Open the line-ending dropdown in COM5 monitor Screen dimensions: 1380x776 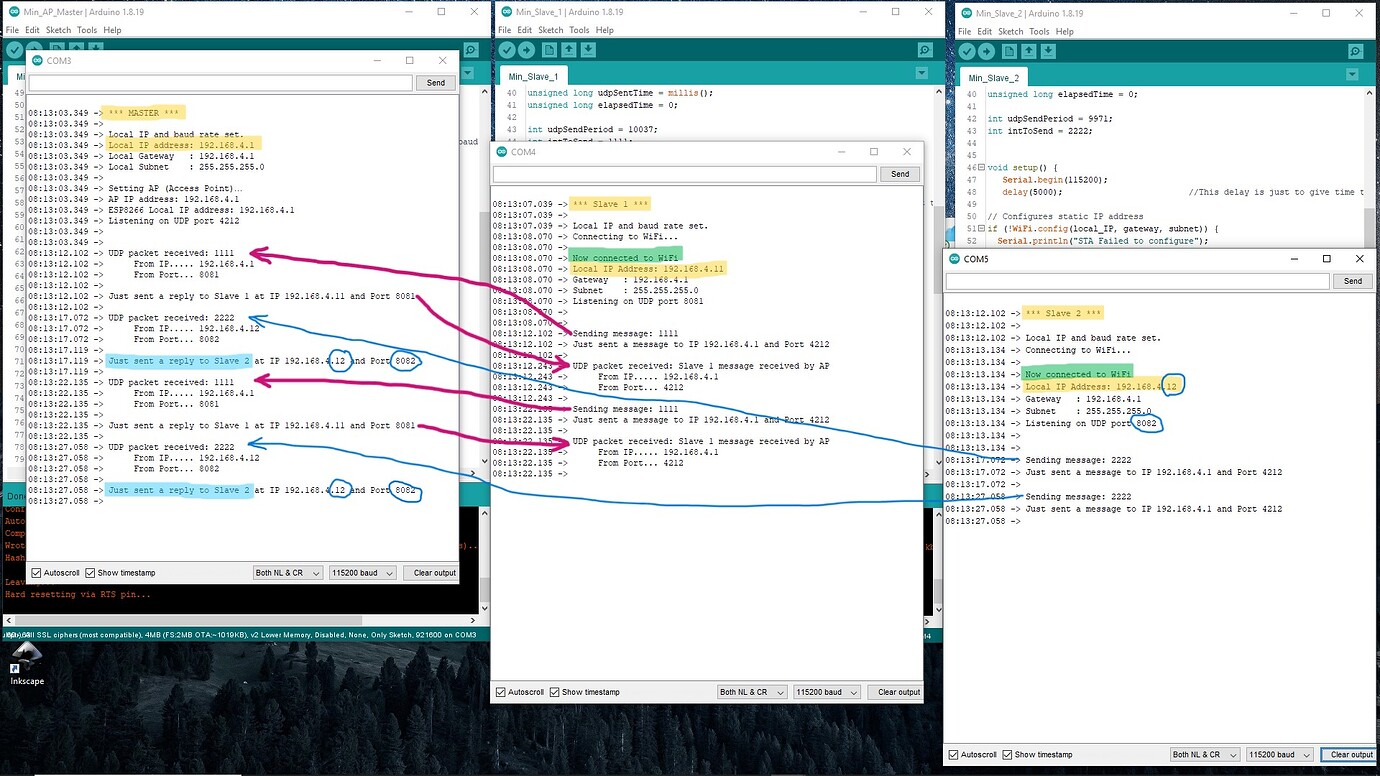pos(1204,754)
